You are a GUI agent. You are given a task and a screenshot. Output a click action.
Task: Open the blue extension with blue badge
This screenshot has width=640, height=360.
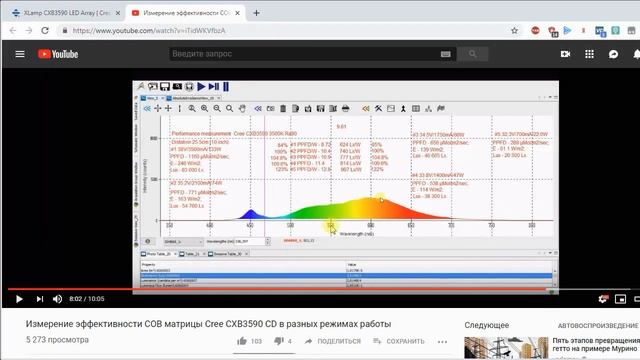600,31
